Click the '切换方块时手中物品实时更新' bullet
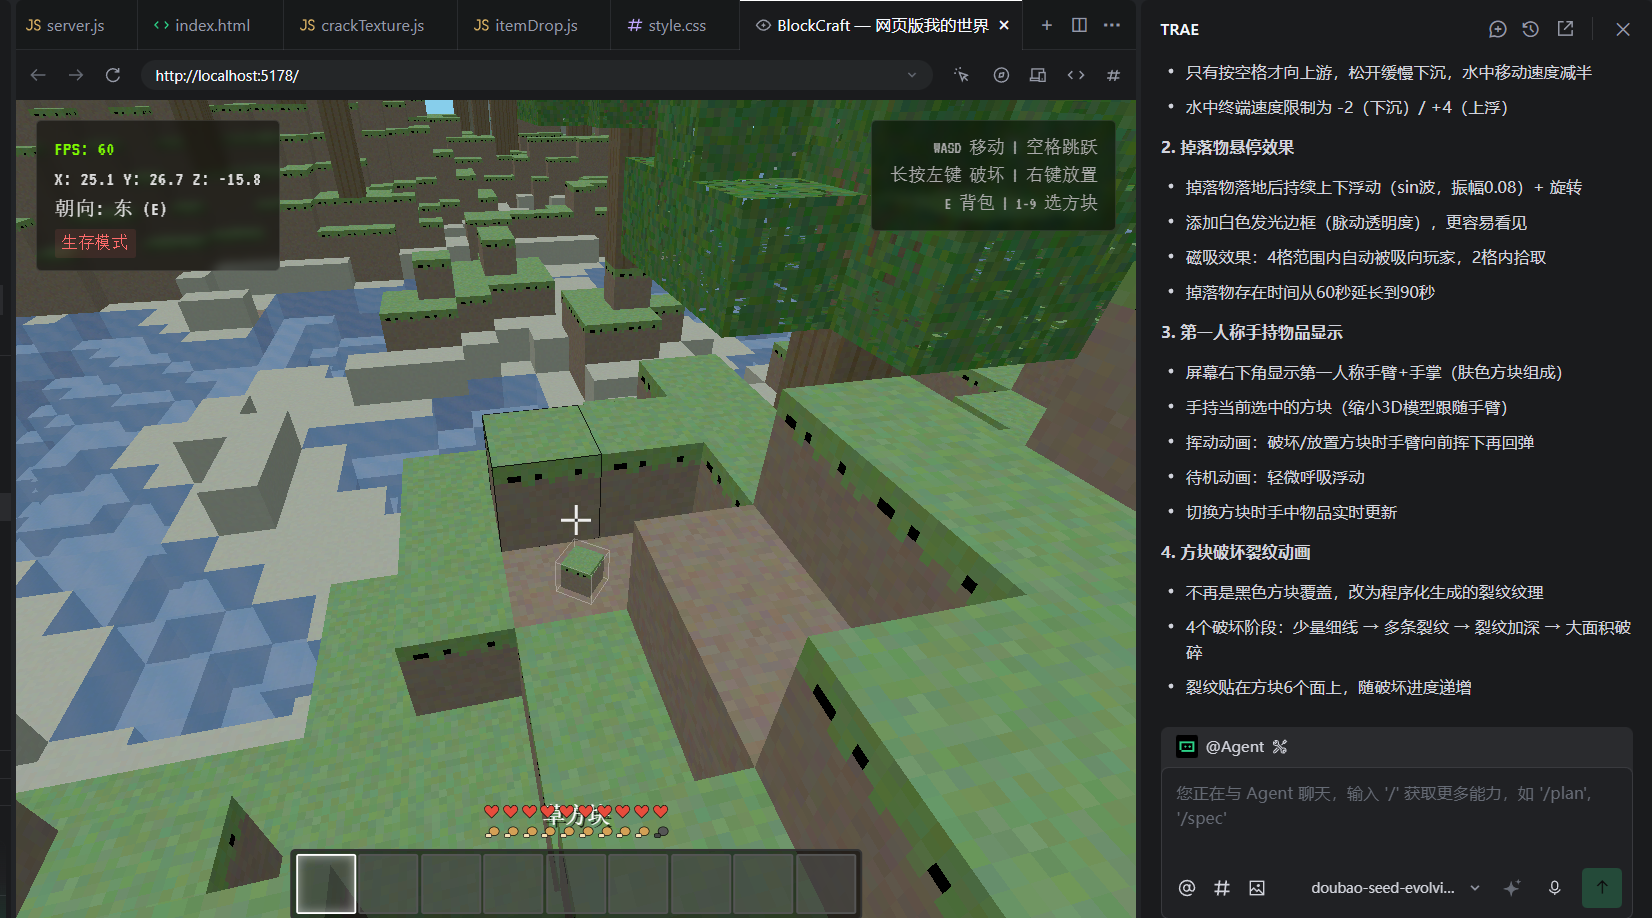The width and height of the screenshot is (1652, 918). coord(1291,513)
